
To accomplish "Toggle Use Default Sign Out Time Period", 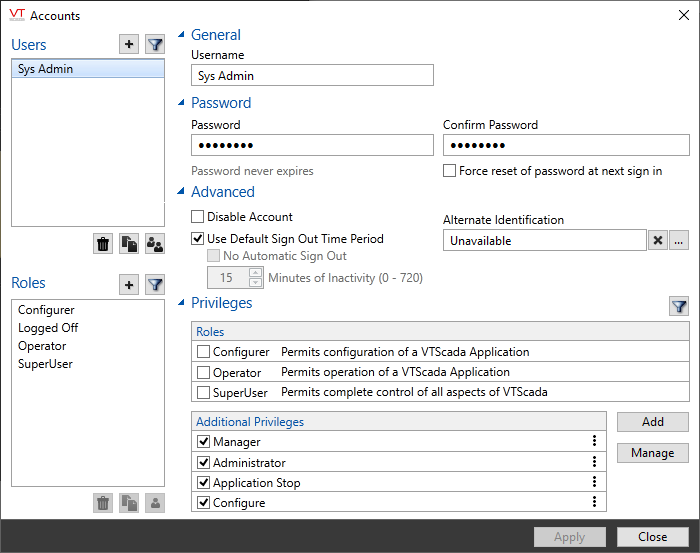I will coord(198,239).
